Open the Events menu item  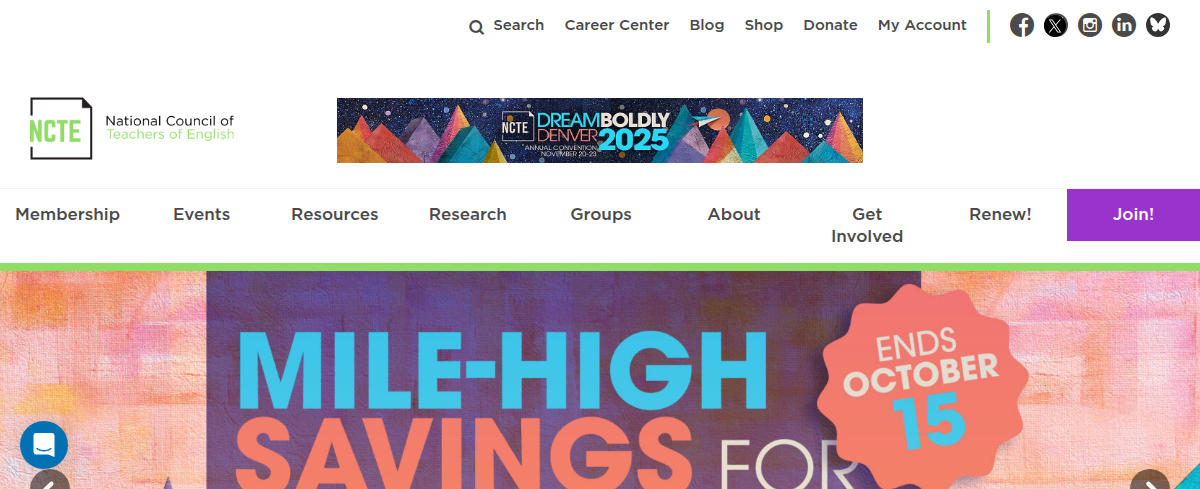click(x=201, y=214)
